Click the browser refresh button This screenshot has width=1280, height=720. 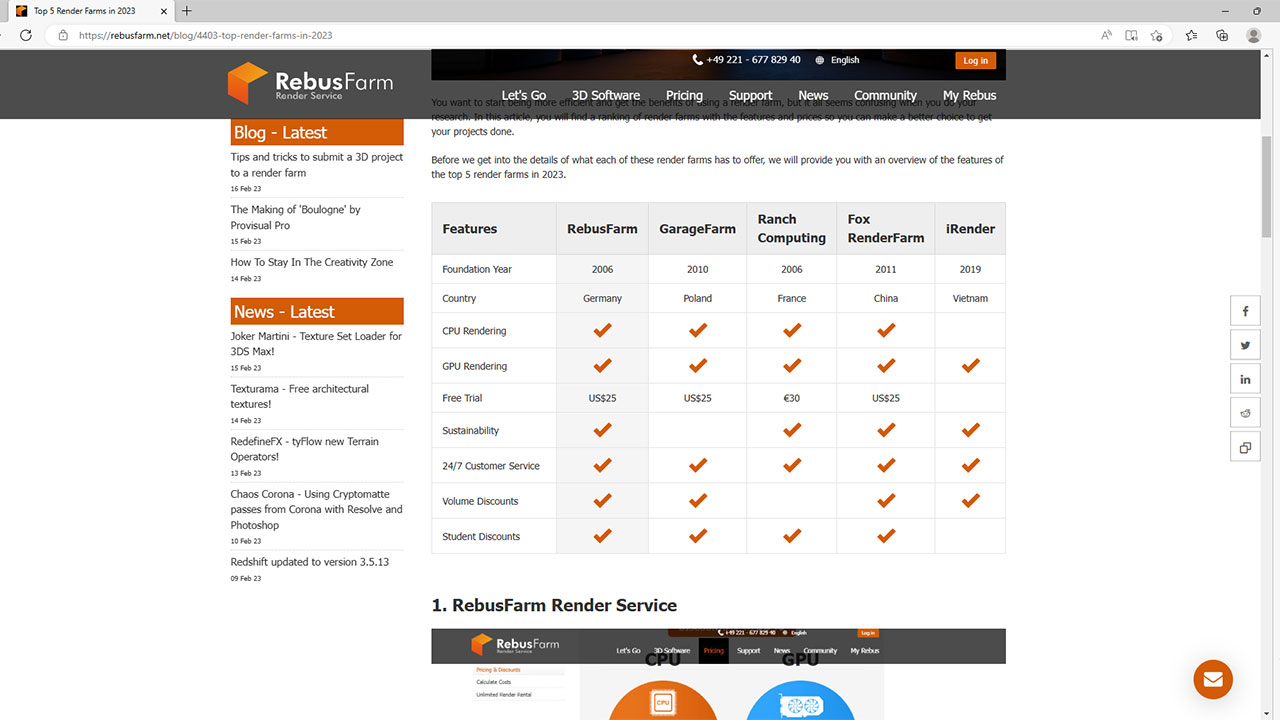pos(26,35)
